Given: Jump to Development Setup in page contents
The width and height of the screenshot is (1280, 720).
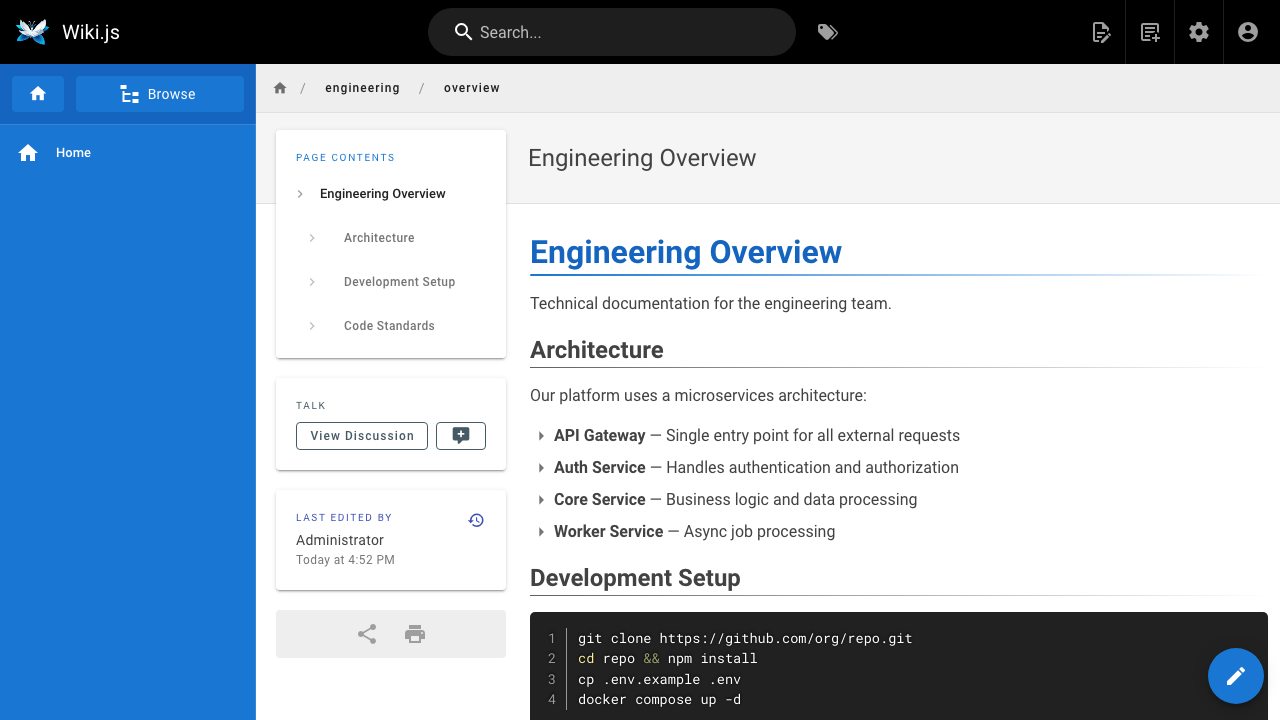Looking at the screenshot, I should click(x=399, y=282).
